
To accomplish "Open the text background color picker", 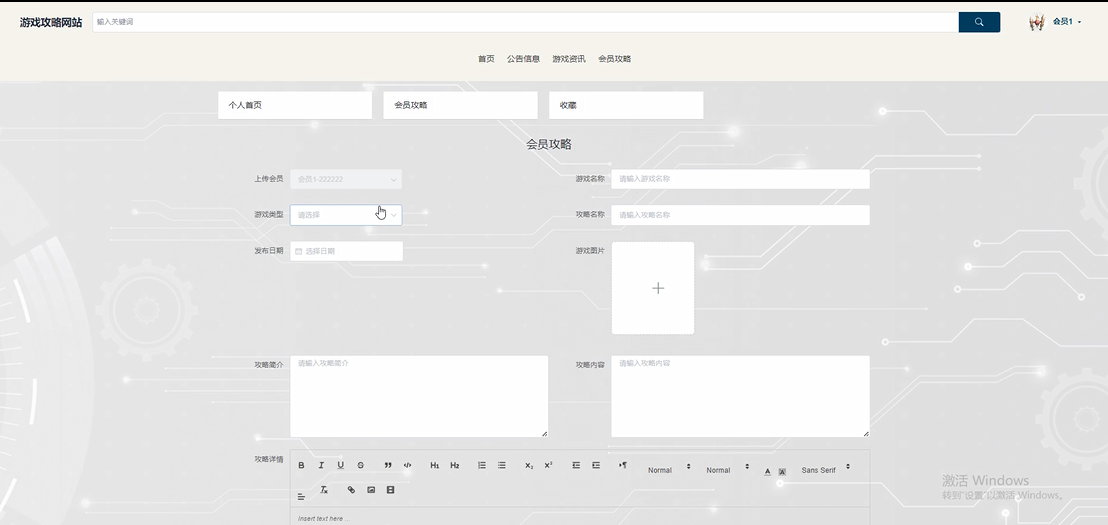I will pos(782,471).
